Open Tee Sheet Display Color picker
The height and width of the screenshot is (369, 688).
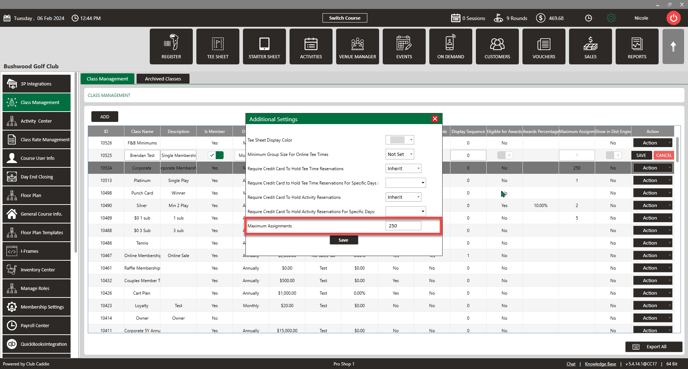pos(399,140)
